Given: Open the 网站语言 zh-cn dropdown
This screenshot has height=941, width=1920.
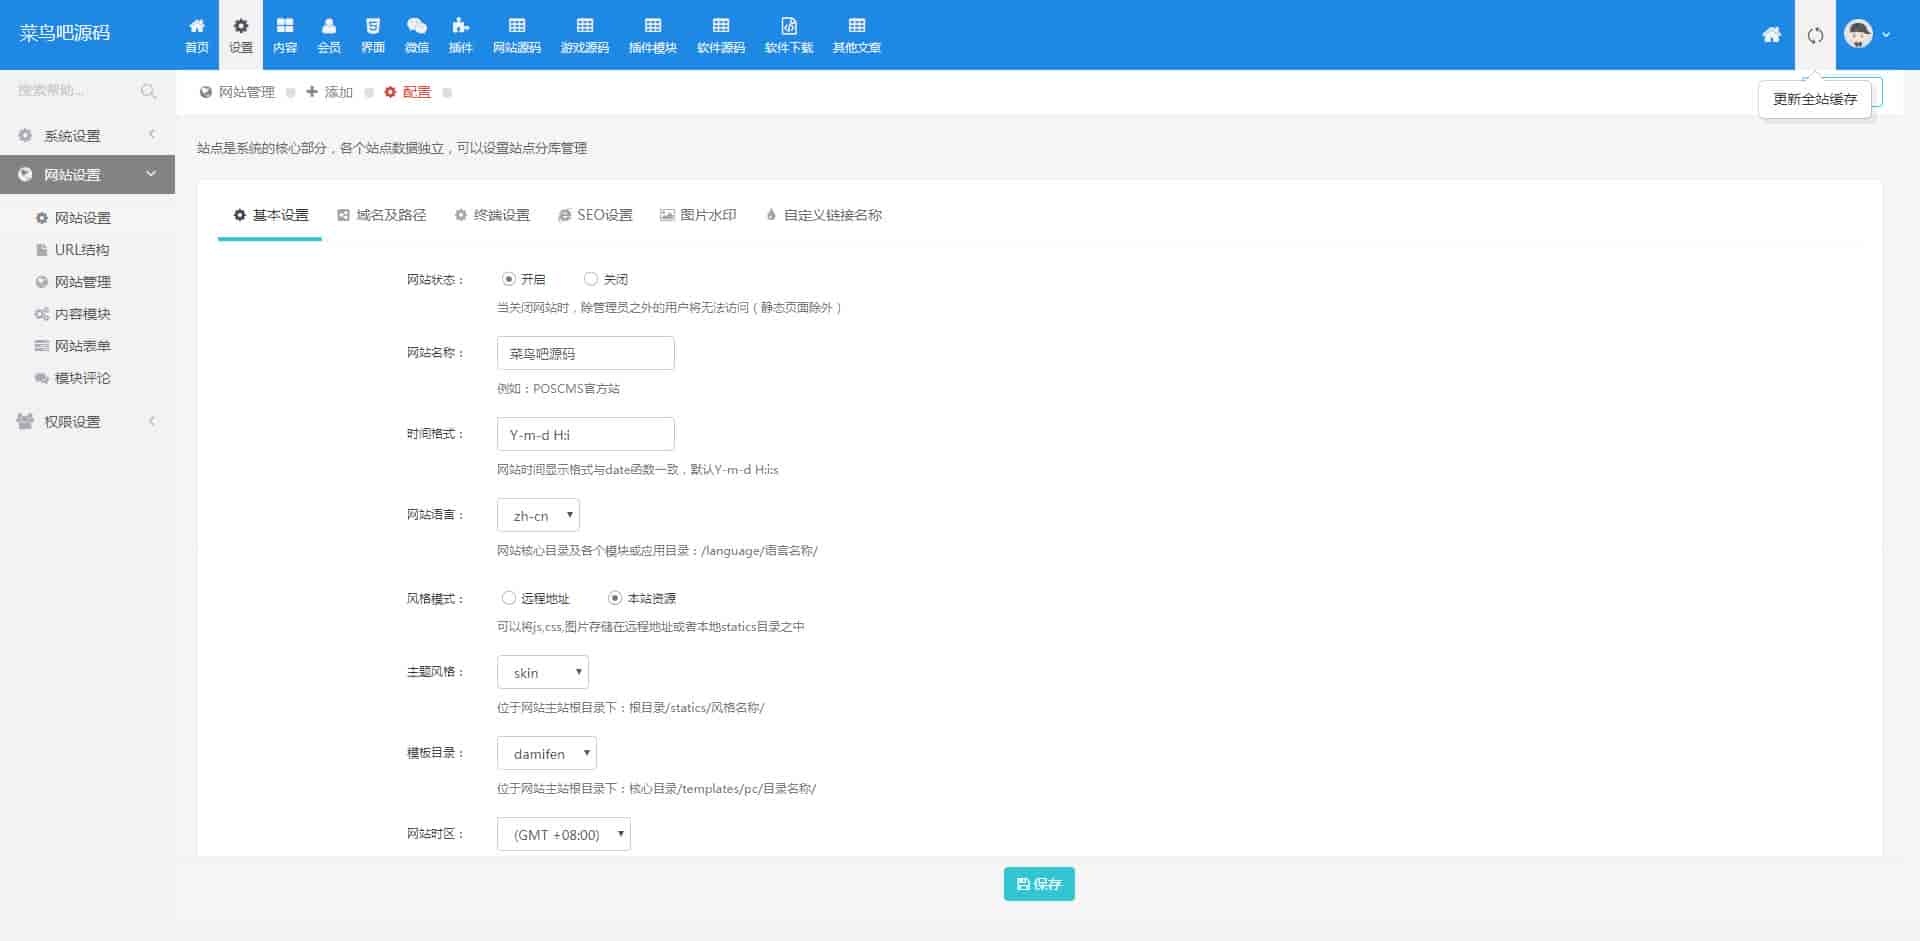Looking at the screenshot, I should point(538,515).
